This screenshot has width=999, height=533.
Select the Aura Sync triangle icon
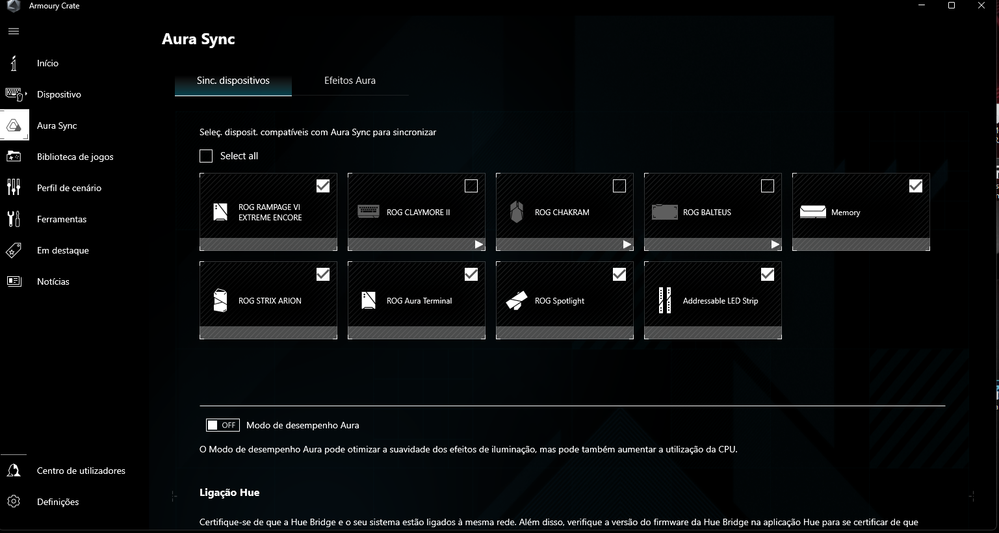tap(14, 125)
